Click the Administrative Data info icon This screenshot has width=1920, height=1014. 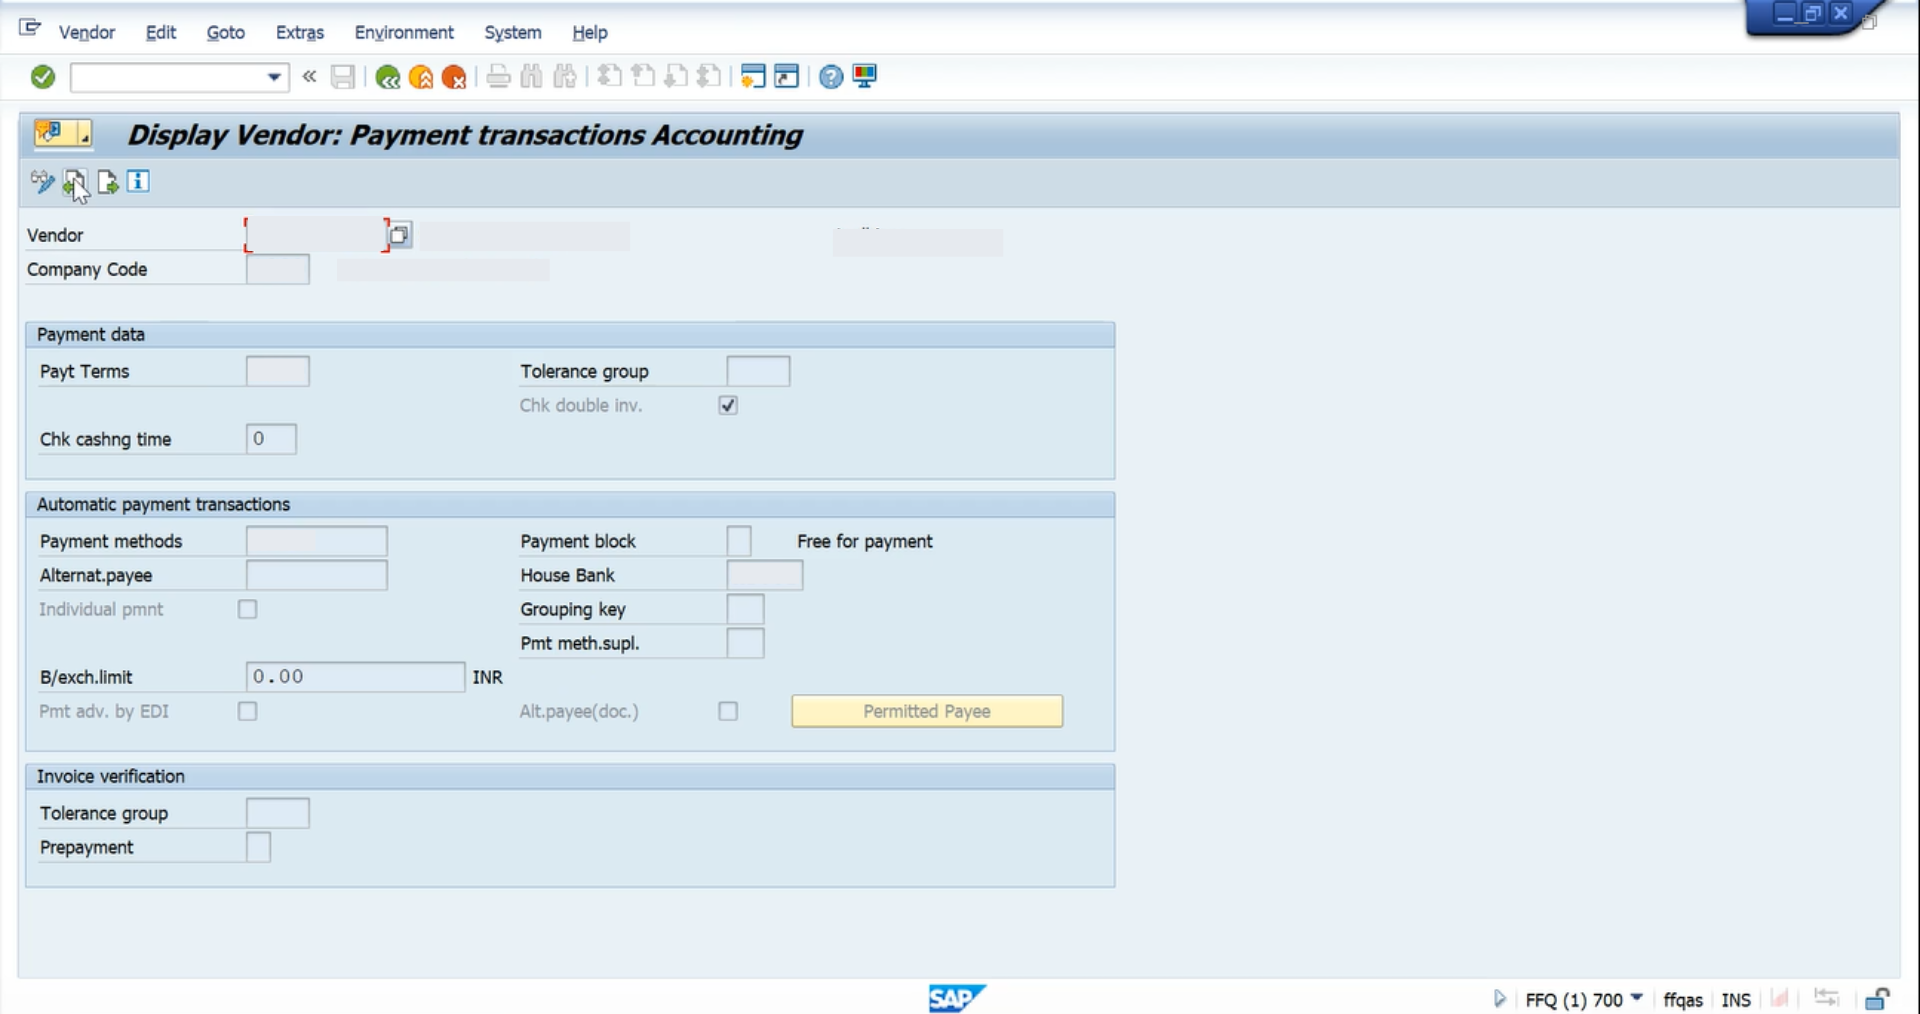pyautogui.click(x=139, y=182)
